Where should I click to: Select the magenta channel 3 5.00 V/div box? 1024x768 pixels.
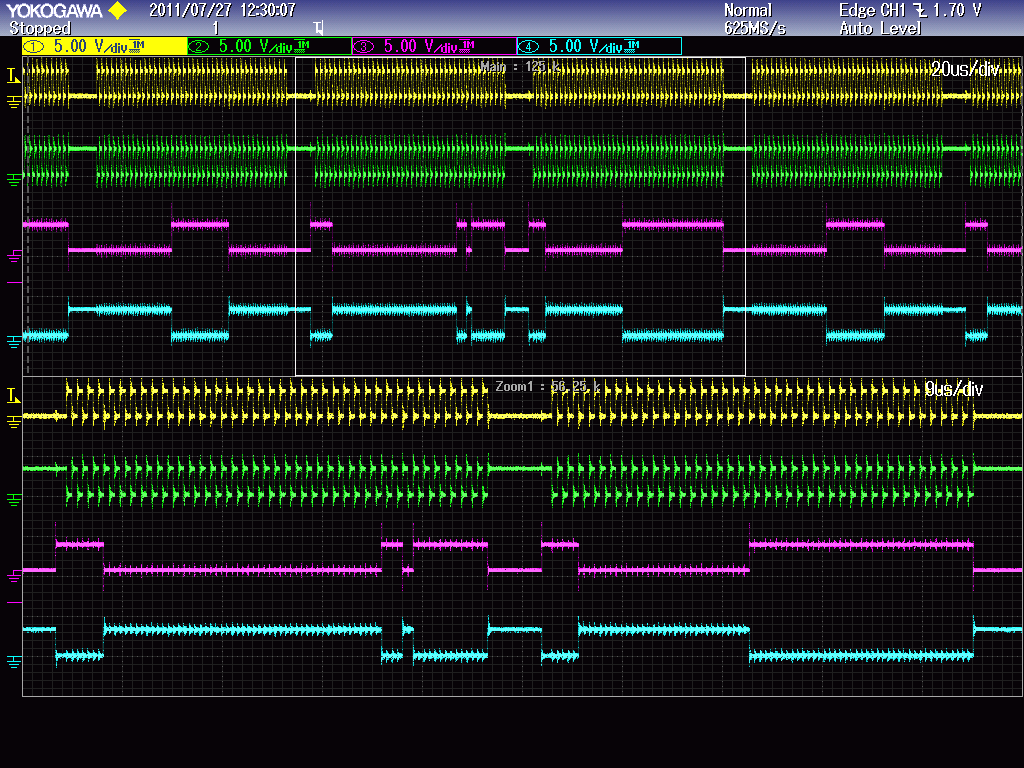(434, 46)
